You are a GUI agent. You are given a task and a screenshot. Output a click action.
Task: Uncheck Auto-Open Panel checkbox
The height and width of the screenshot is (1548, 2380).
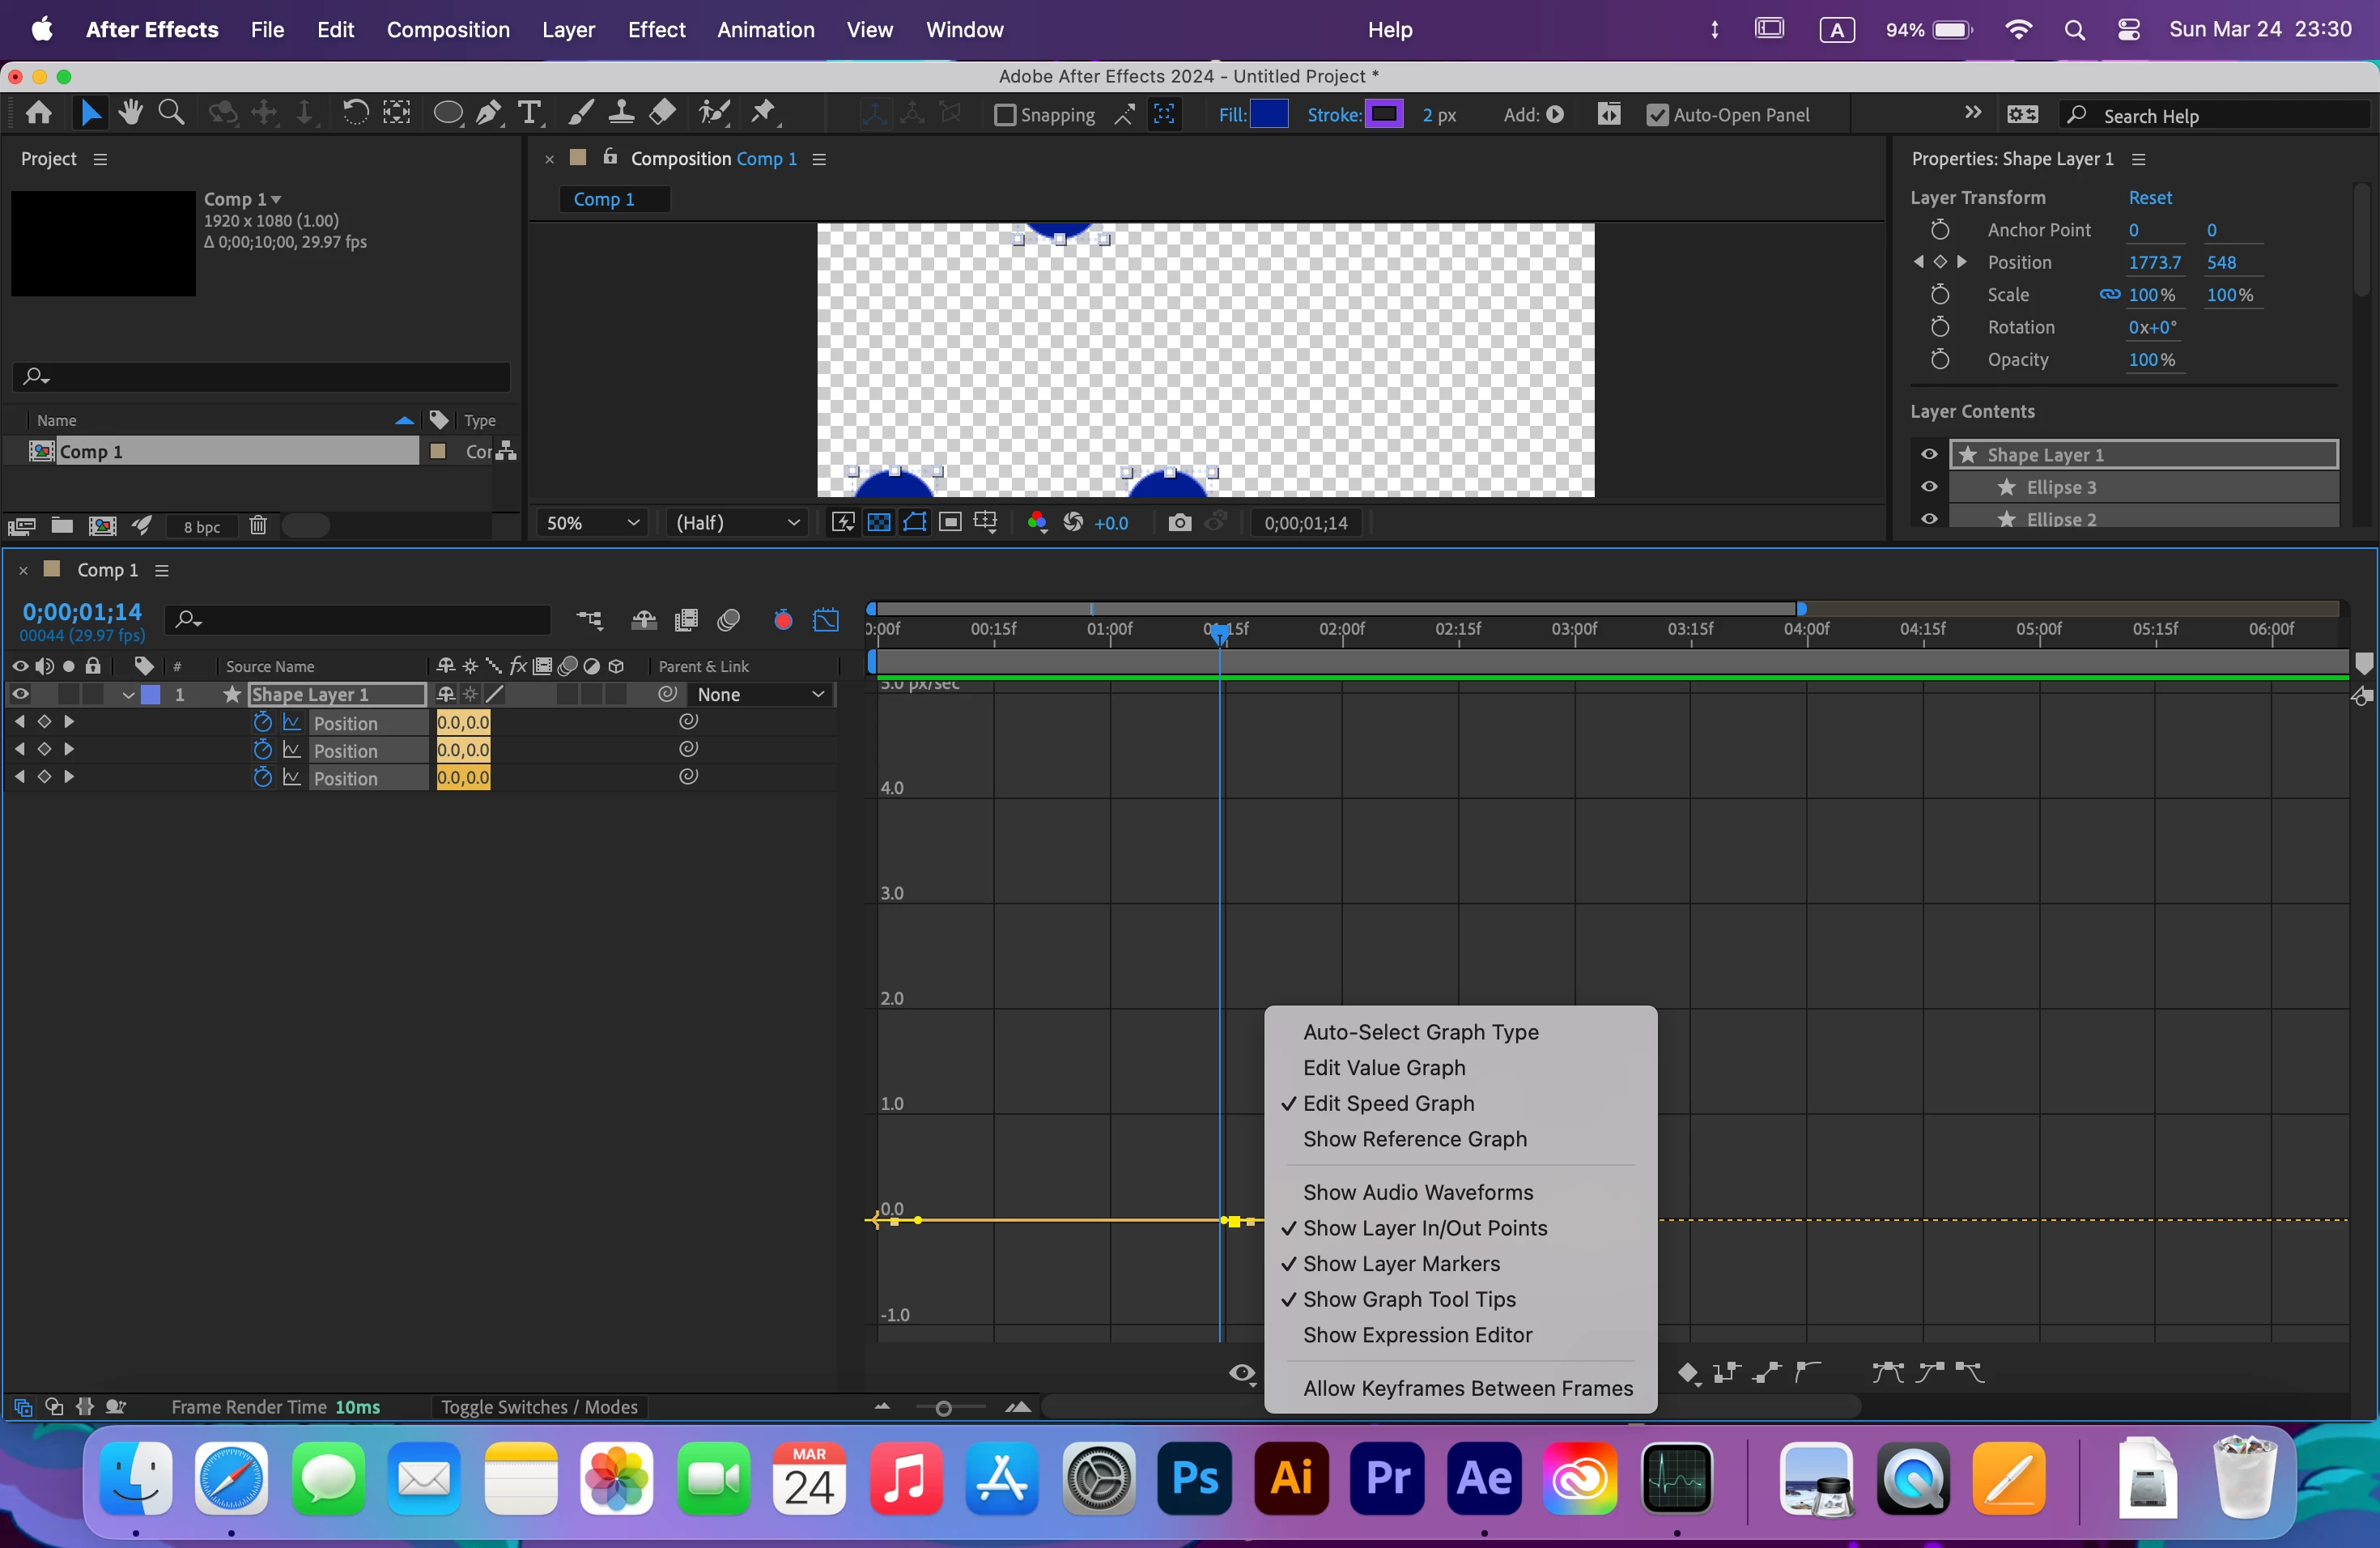pos(1657,115)
